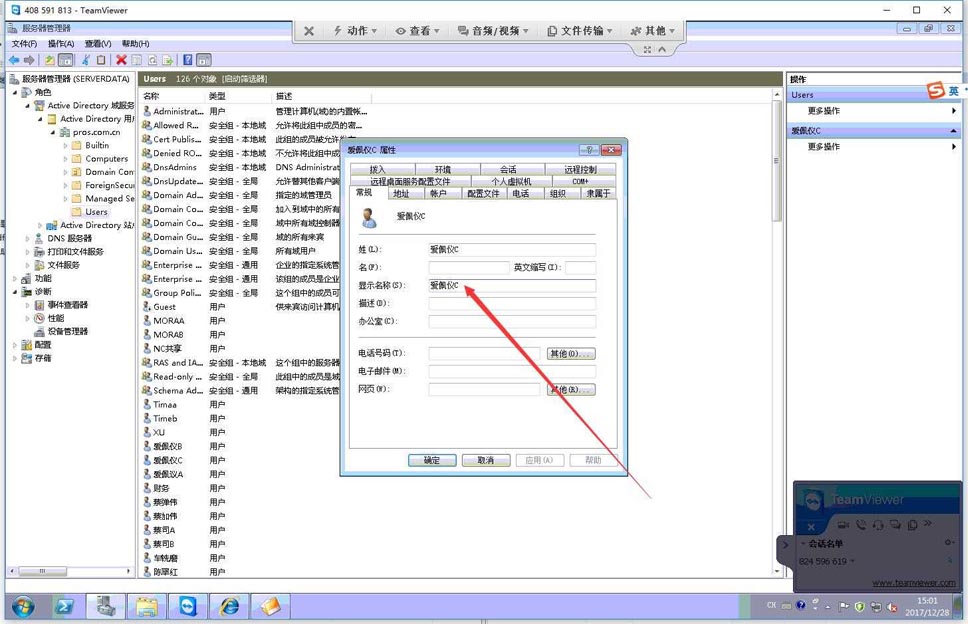This screenshot has height=624, width=968.
Task: Open the www.teamviewer.com link
Action: click(914, 583)
